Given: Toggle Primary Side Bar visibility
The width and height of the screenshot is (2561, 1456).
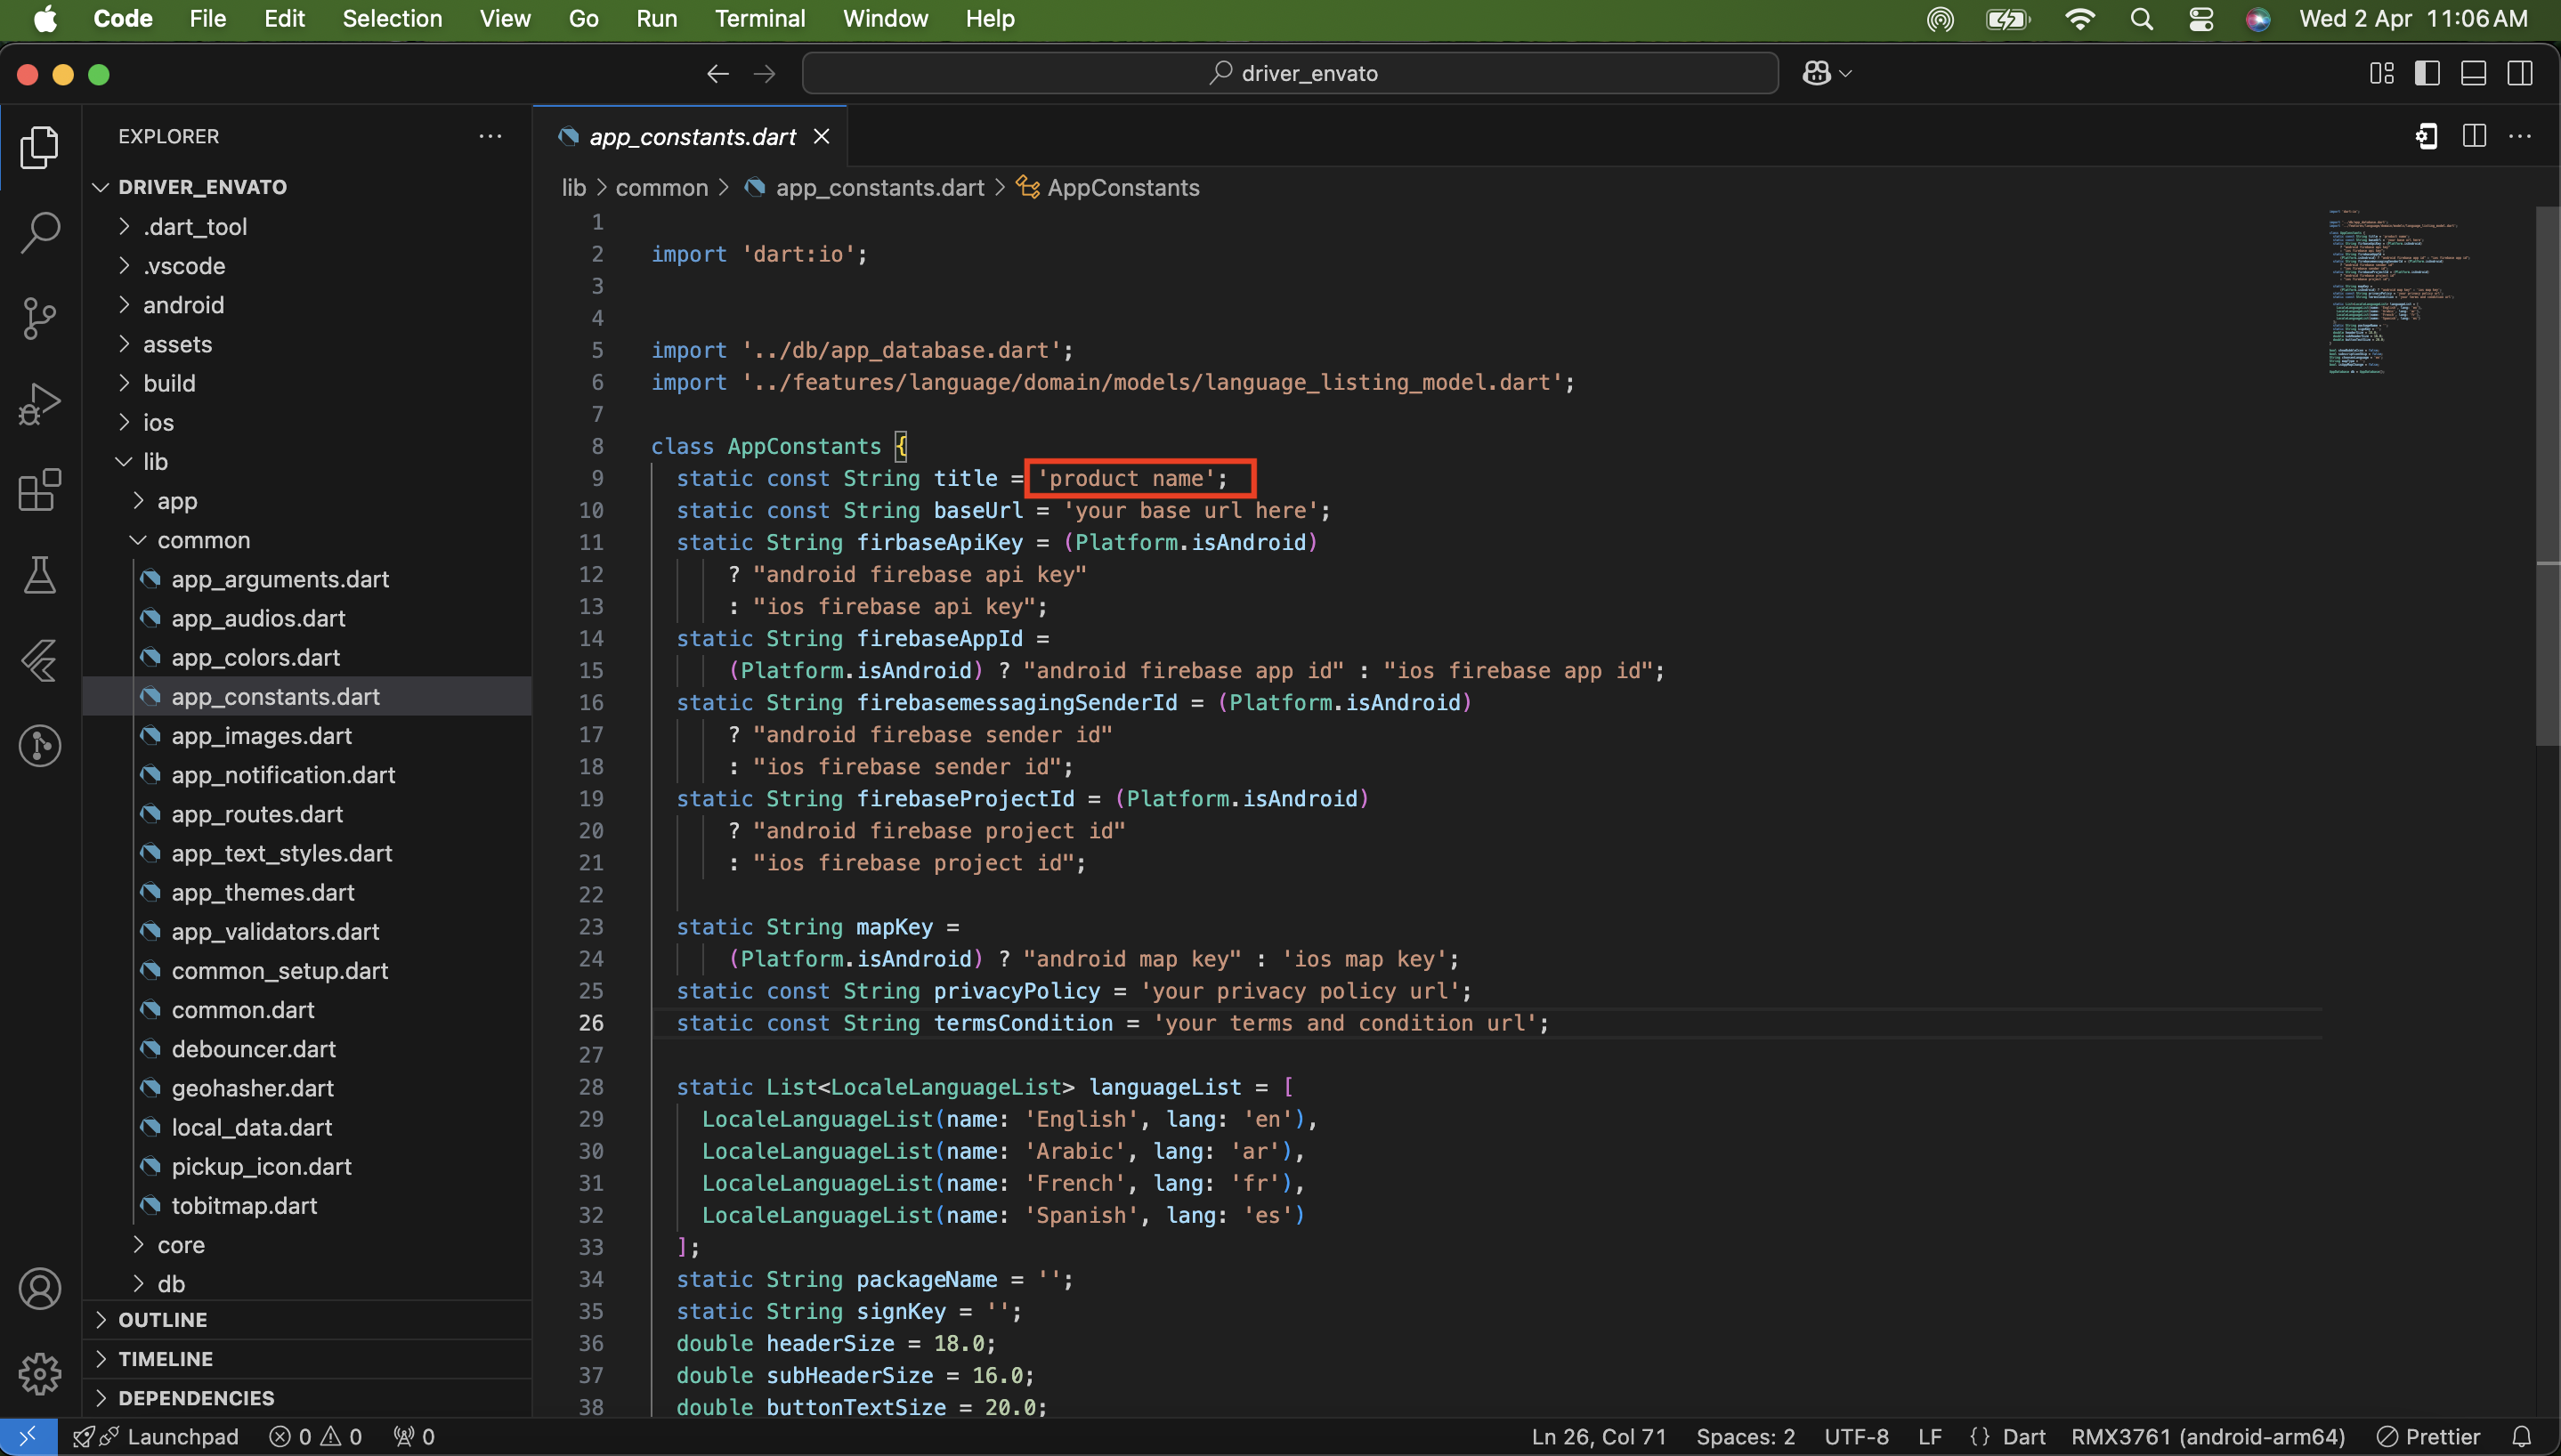Looking at the screenshot, I should click(x=2427, y=73).
